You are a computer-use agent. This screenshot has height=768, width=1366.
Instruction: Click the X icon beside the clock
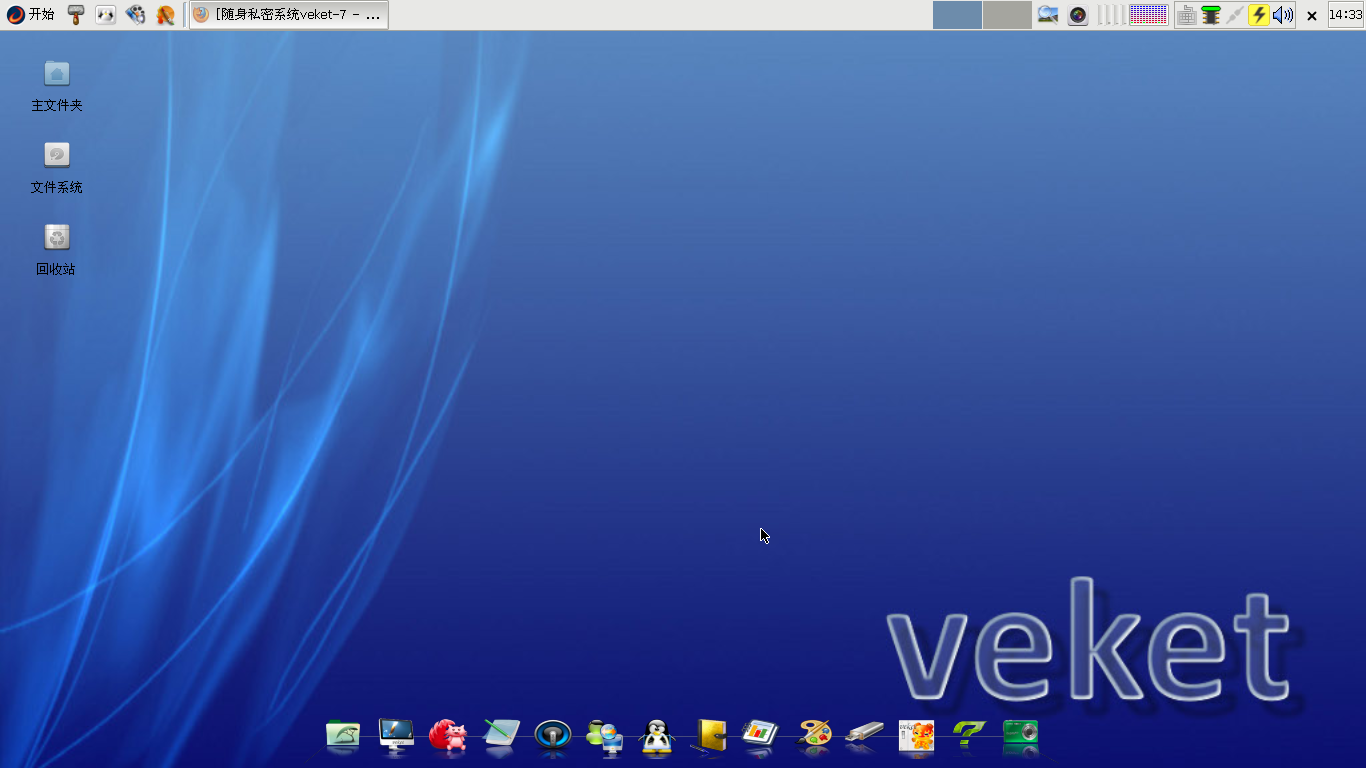(x=1312, y=16)
